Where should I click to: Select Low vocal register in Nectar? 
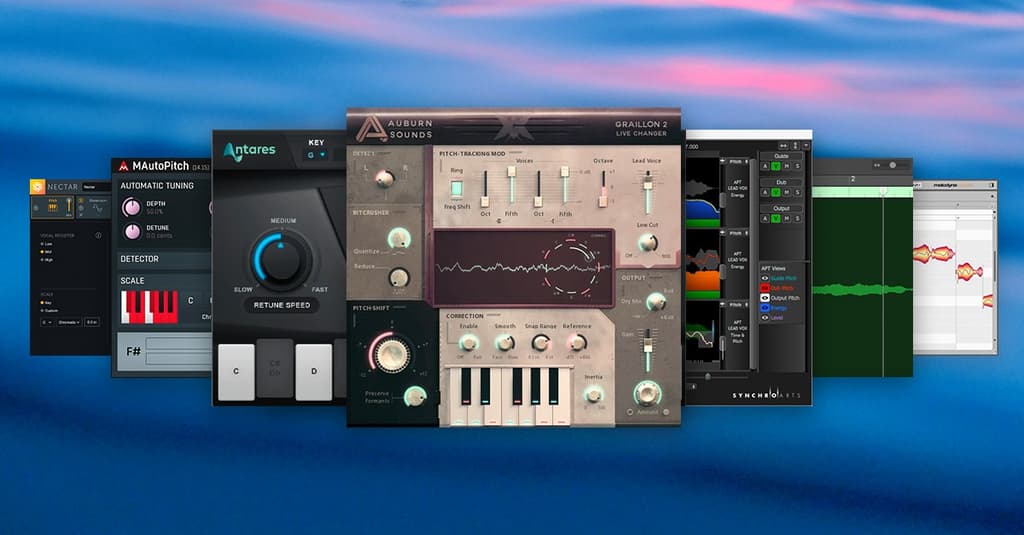(x=47, y=244)
